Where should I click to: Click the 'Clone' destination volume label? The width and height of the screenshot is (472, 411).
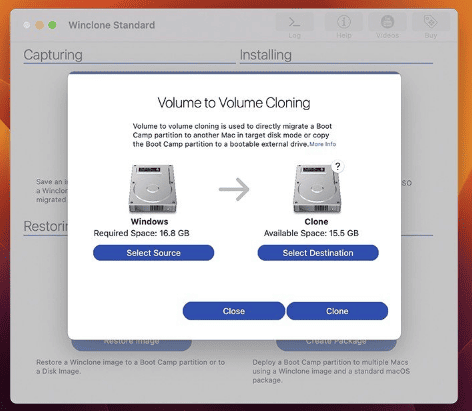pos(316,222)
